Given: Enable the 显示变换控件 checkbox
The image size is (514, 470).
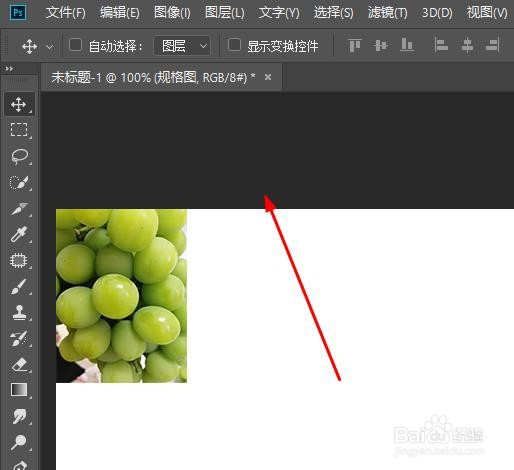Looking at the screenshot, I should [234, 45].
